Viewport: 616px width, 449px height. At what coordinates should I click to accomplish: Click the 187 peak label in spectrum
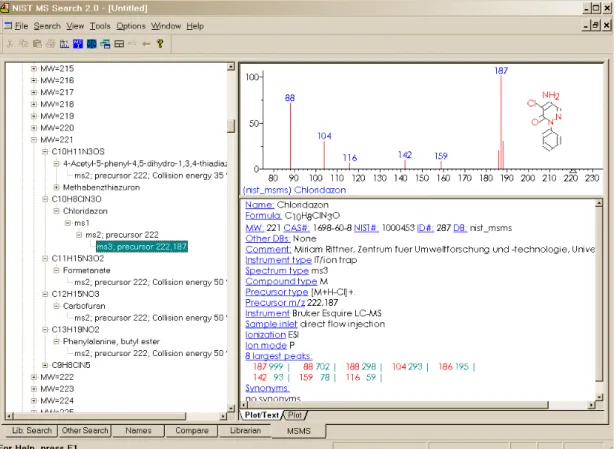[x=501, y=71]
